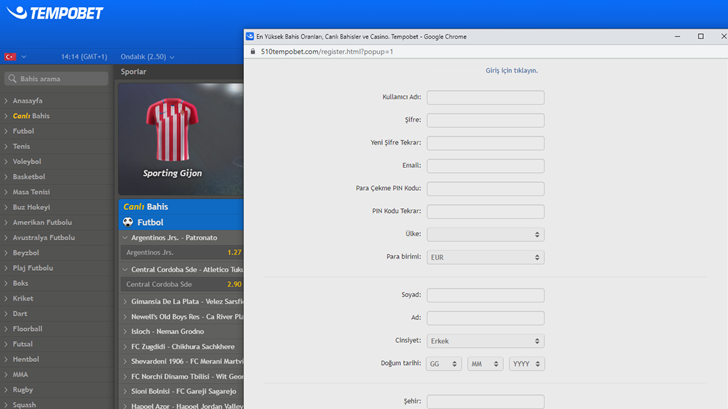Click the Soyad input field

[x=486, y=295]
